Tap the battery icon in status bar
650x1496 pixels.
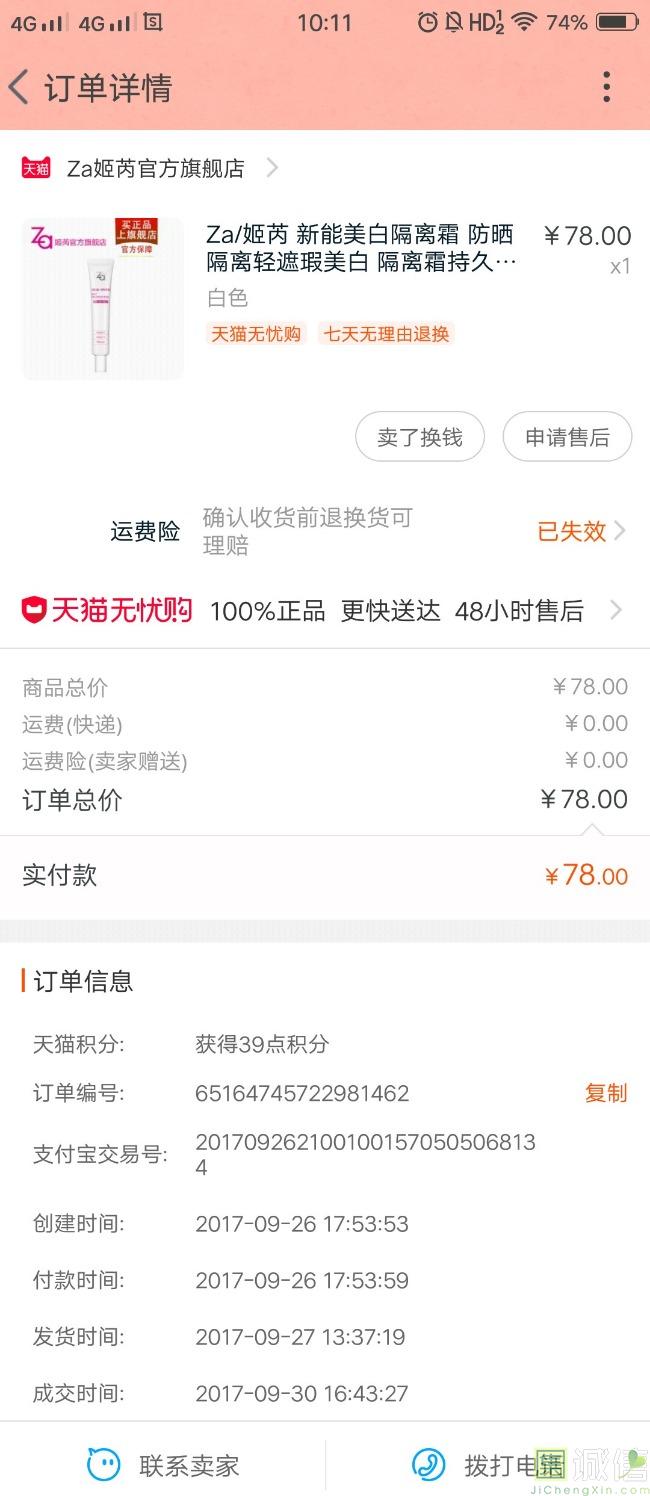[x=617, y=21]
